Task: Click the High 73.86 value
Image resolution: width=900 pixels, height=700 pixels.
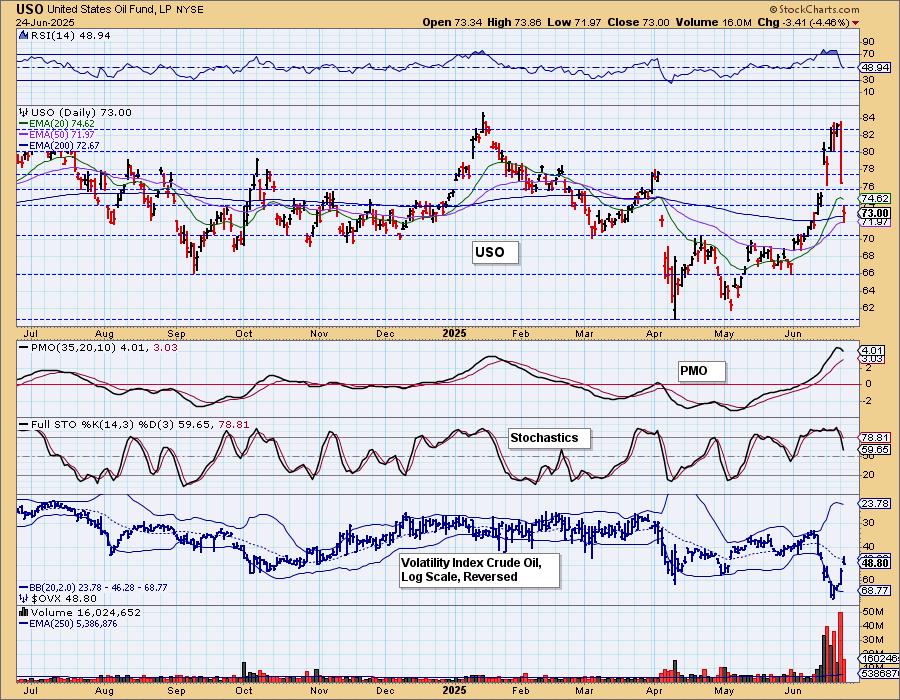Action: [x=514, y=22]
